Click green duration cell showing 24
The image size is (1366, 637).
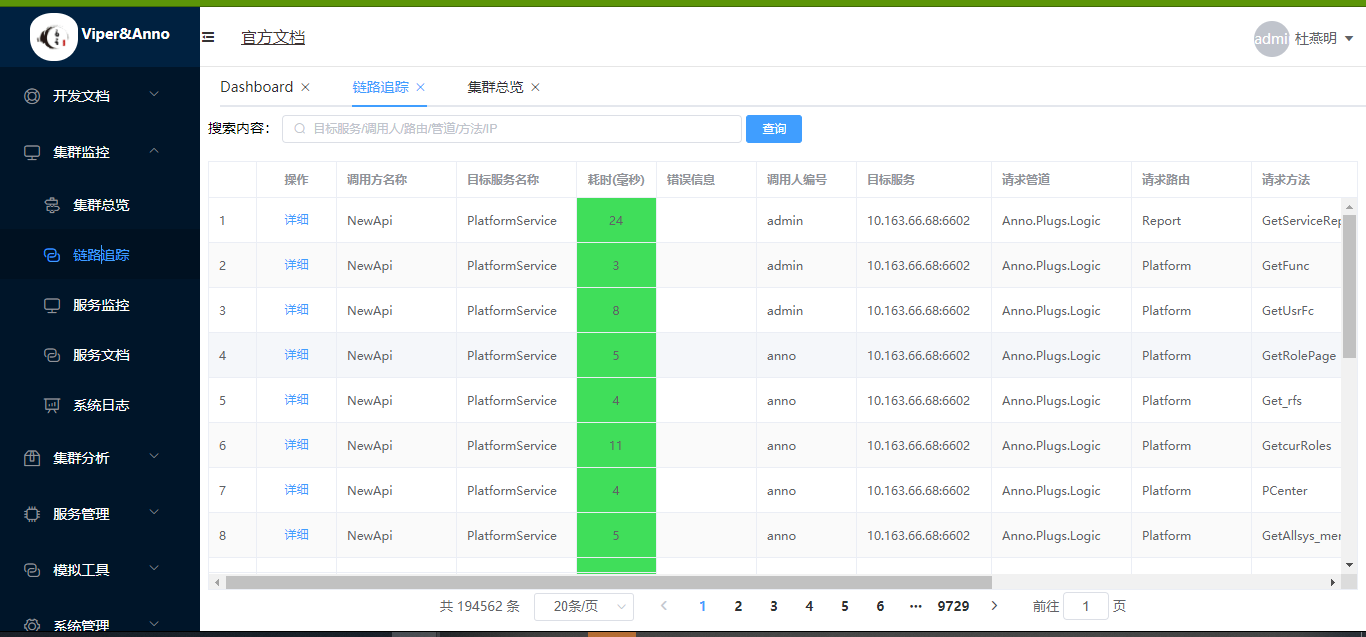(616, 220)
